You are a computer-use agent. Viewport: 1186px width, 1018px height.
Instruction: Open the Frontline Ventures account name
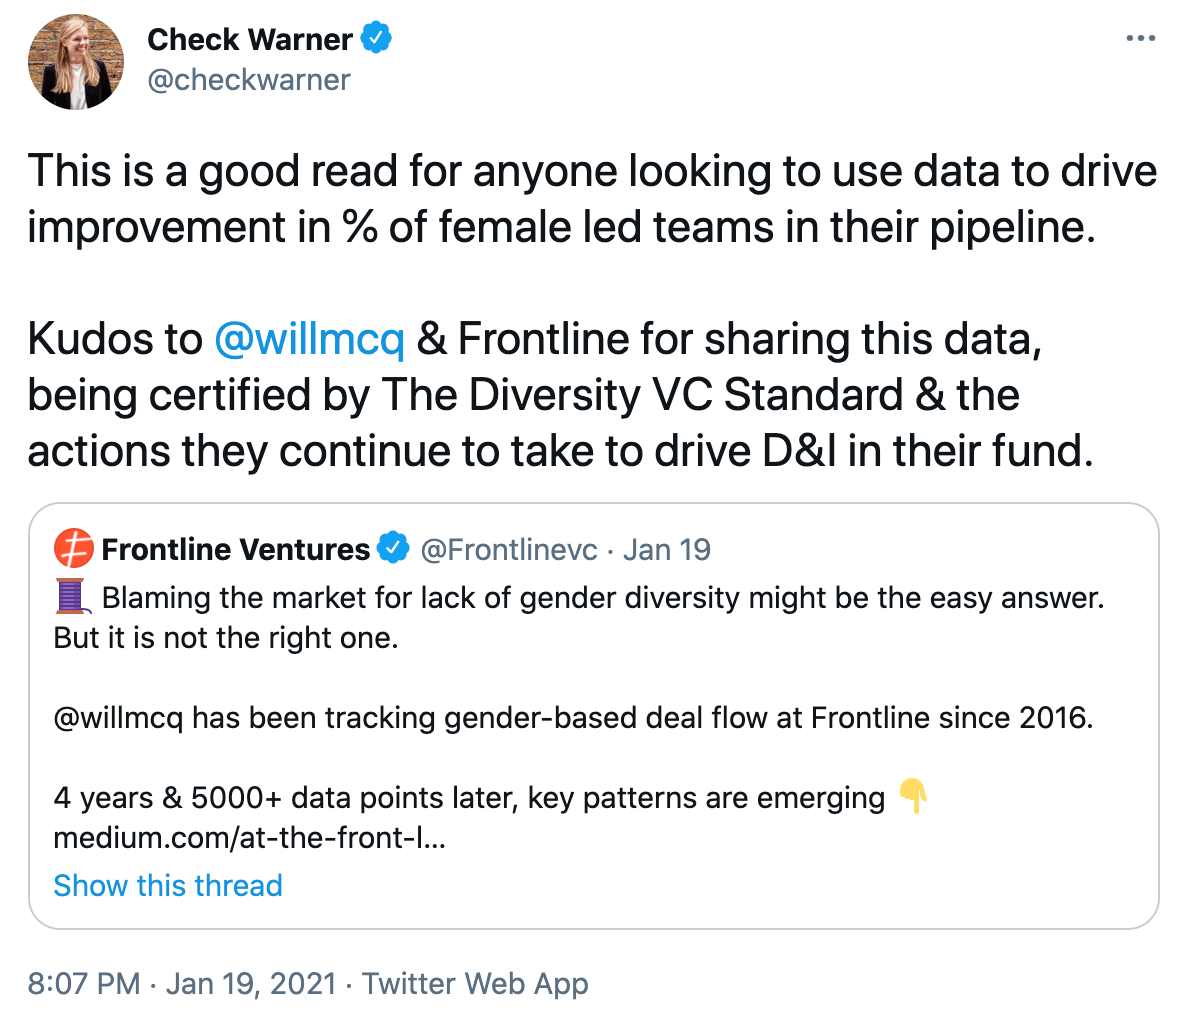[x=235, y=550]
